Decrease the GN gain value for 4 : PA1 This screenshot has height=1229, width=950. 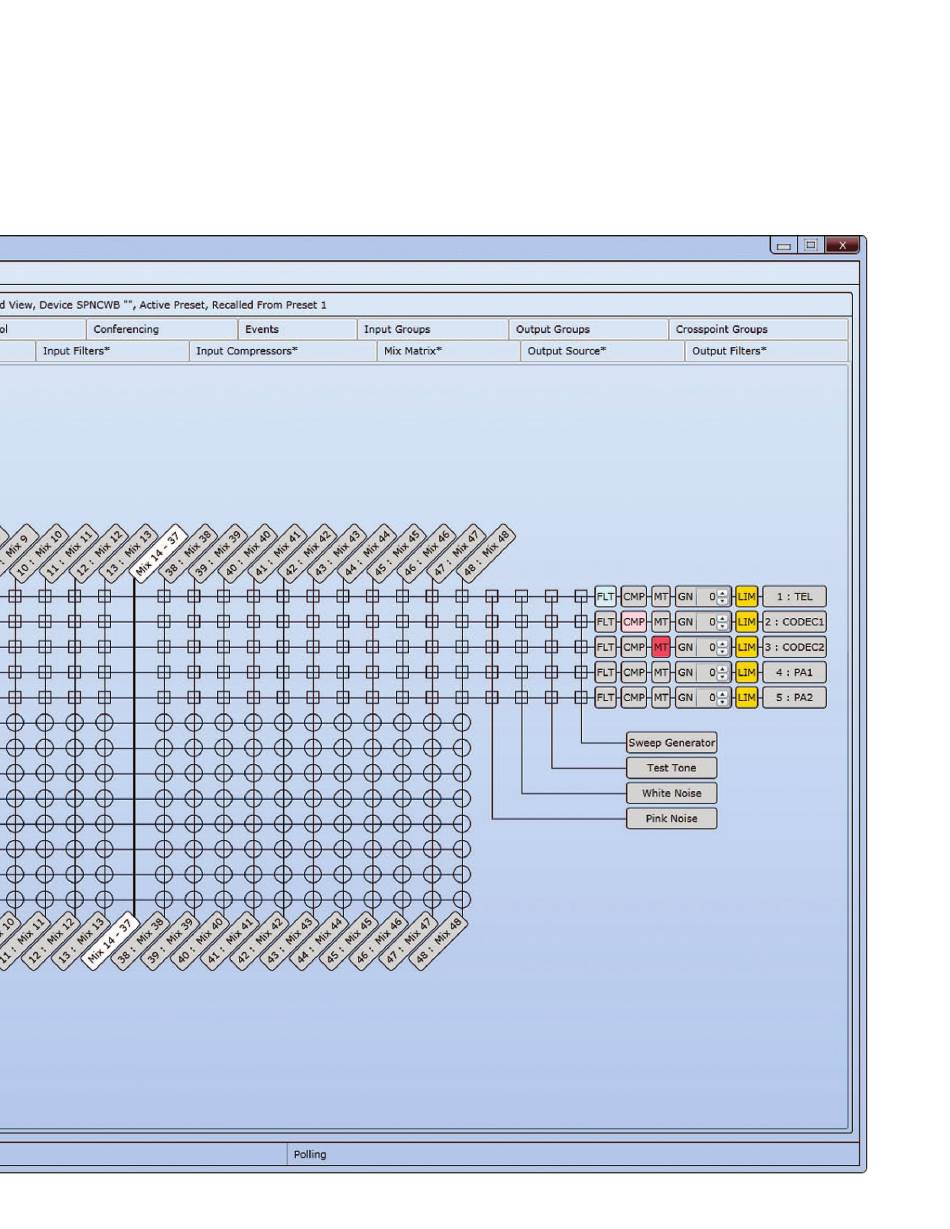[x=723, y=677]
